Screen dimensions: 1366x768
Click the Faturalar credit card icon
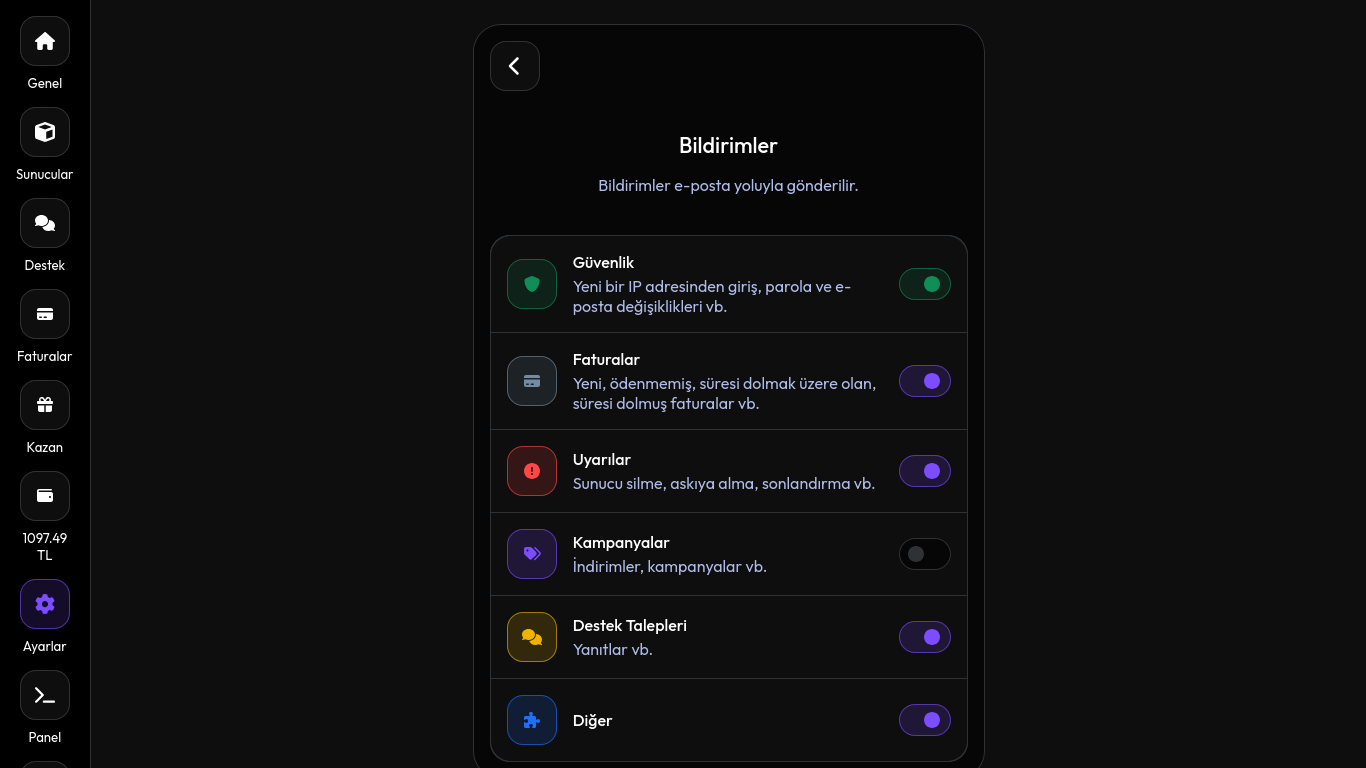tap(44, 314)
